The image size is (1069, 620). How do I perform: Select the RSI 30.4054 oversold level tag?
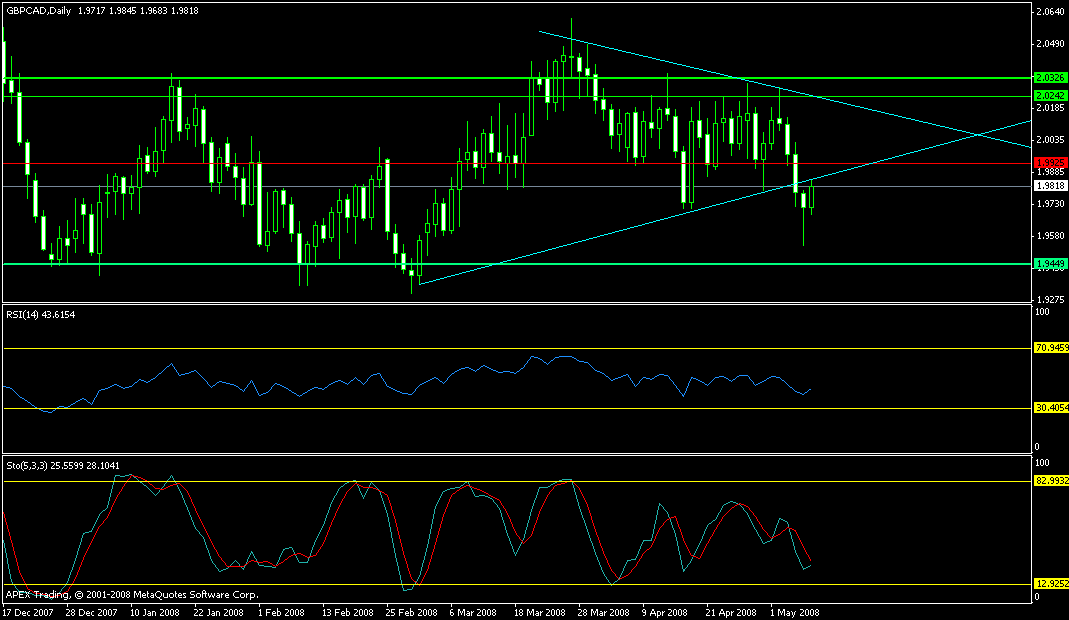click(1051, 408)
